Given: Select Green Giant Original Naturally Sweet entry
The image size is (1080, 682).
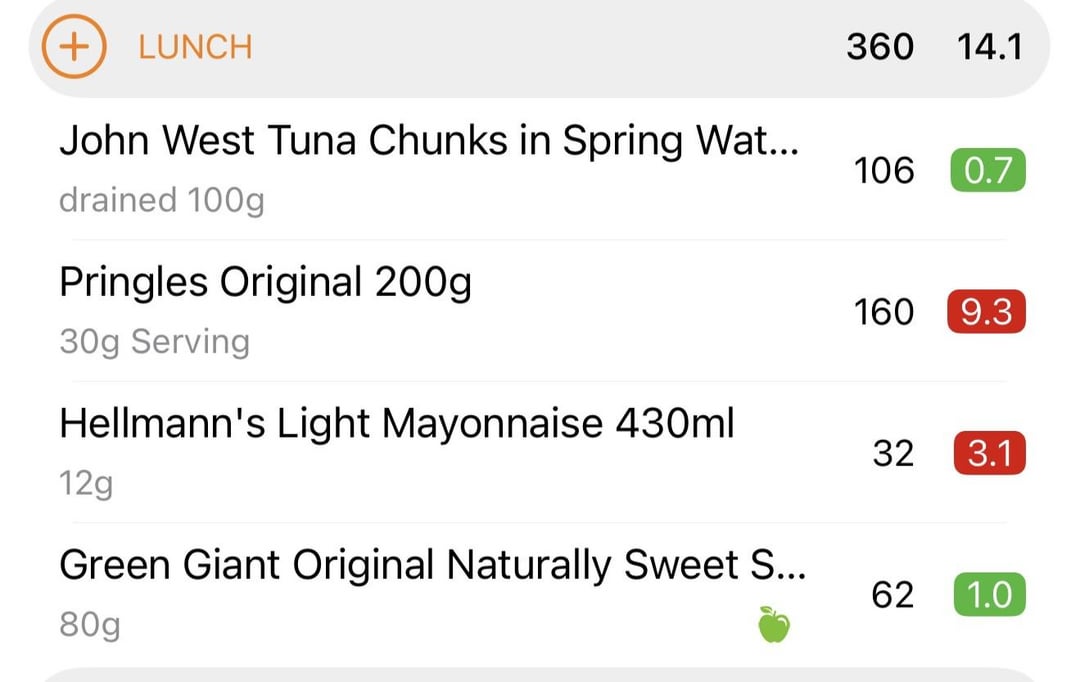Looking at the screenshot, I should (x=432, y=566).
